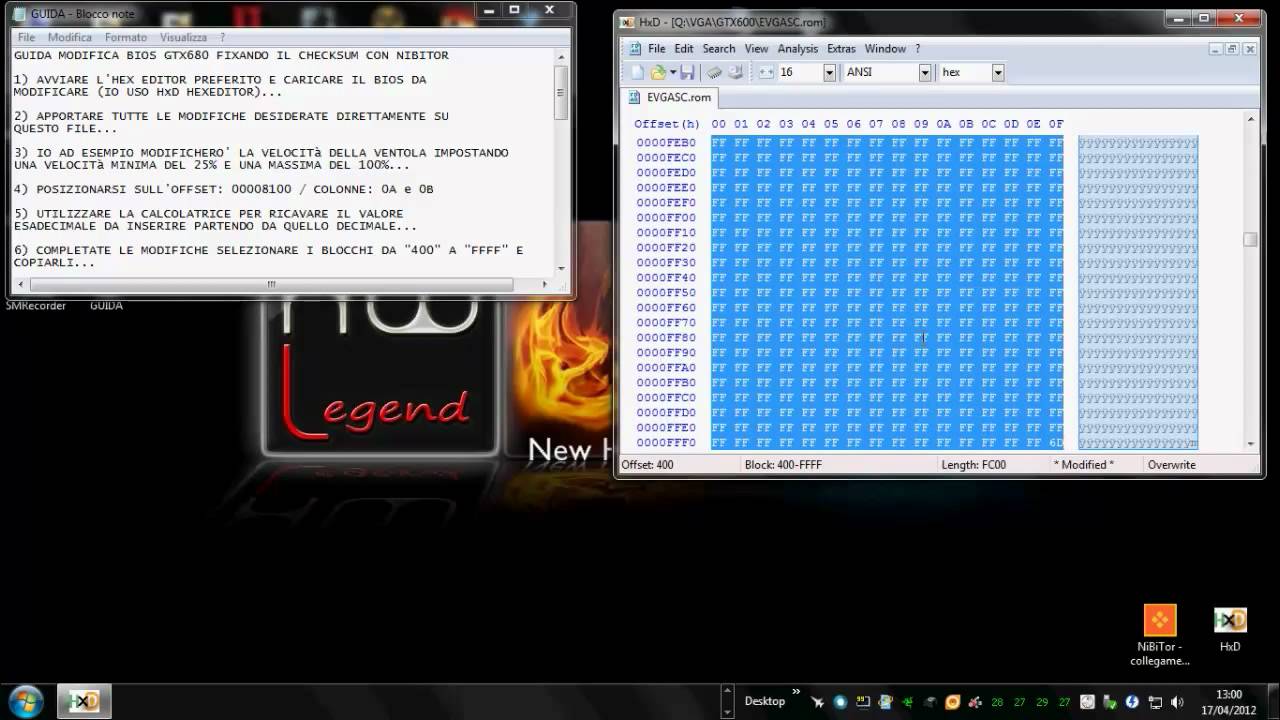Image resolution: width=1280 pixels, height=720 pixels.
Task: Click the bytes-per-row icon beside the 16 field
Action: tap(766, 72)
